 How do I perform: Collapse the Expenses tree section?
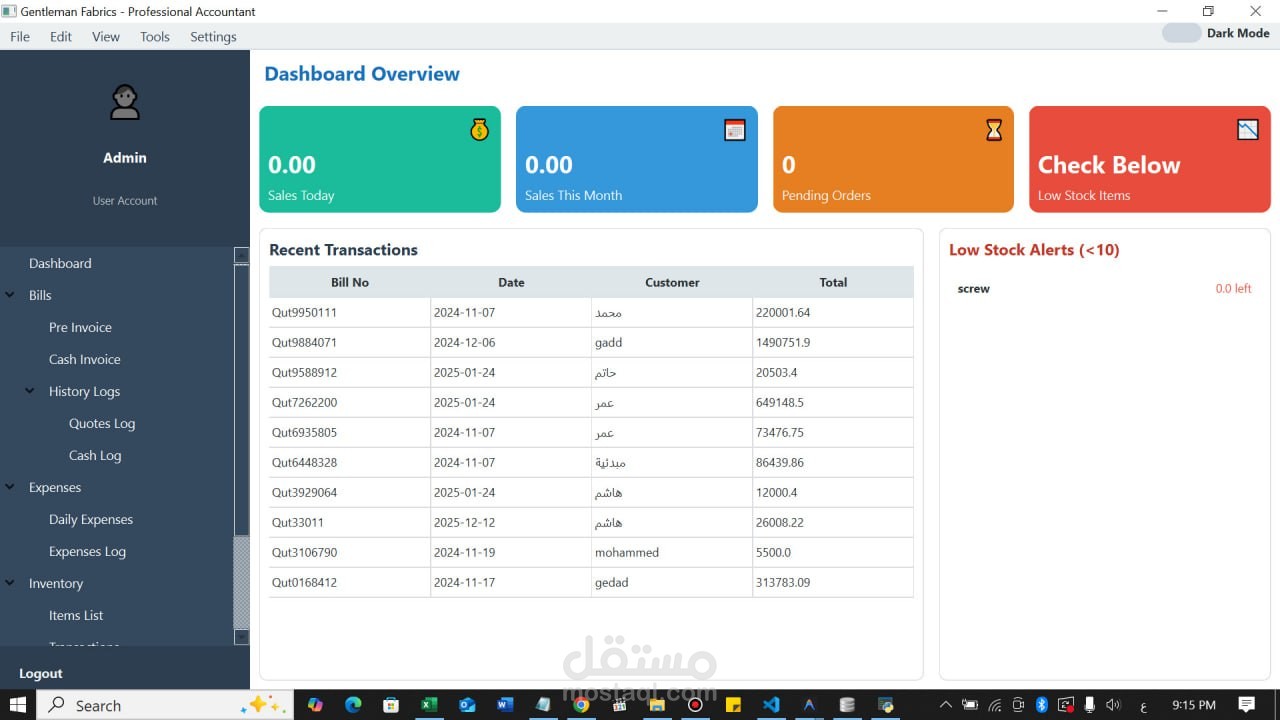pos(10,487)
